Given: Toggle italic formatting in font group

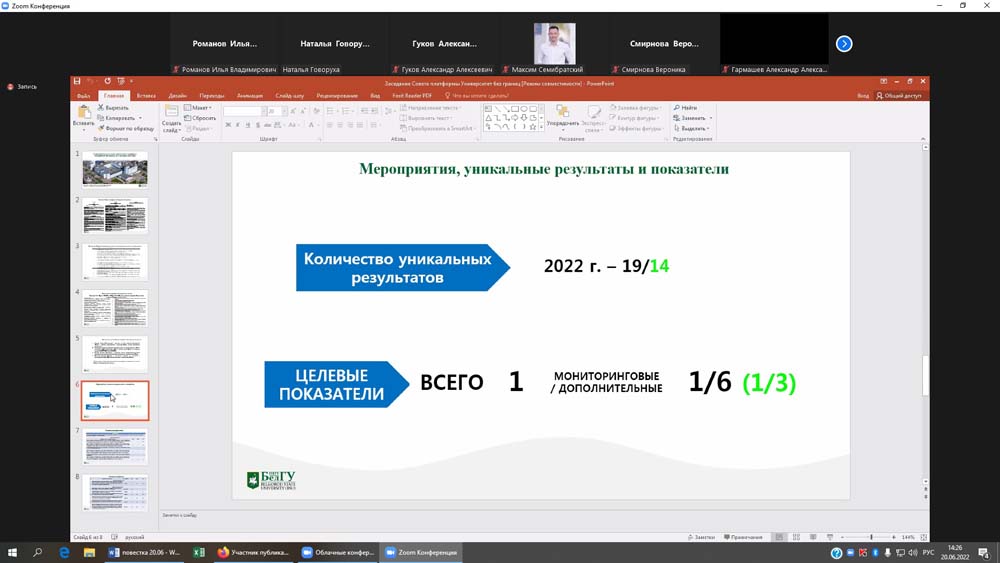Looking at the screenshot, I should coord(238,125).
